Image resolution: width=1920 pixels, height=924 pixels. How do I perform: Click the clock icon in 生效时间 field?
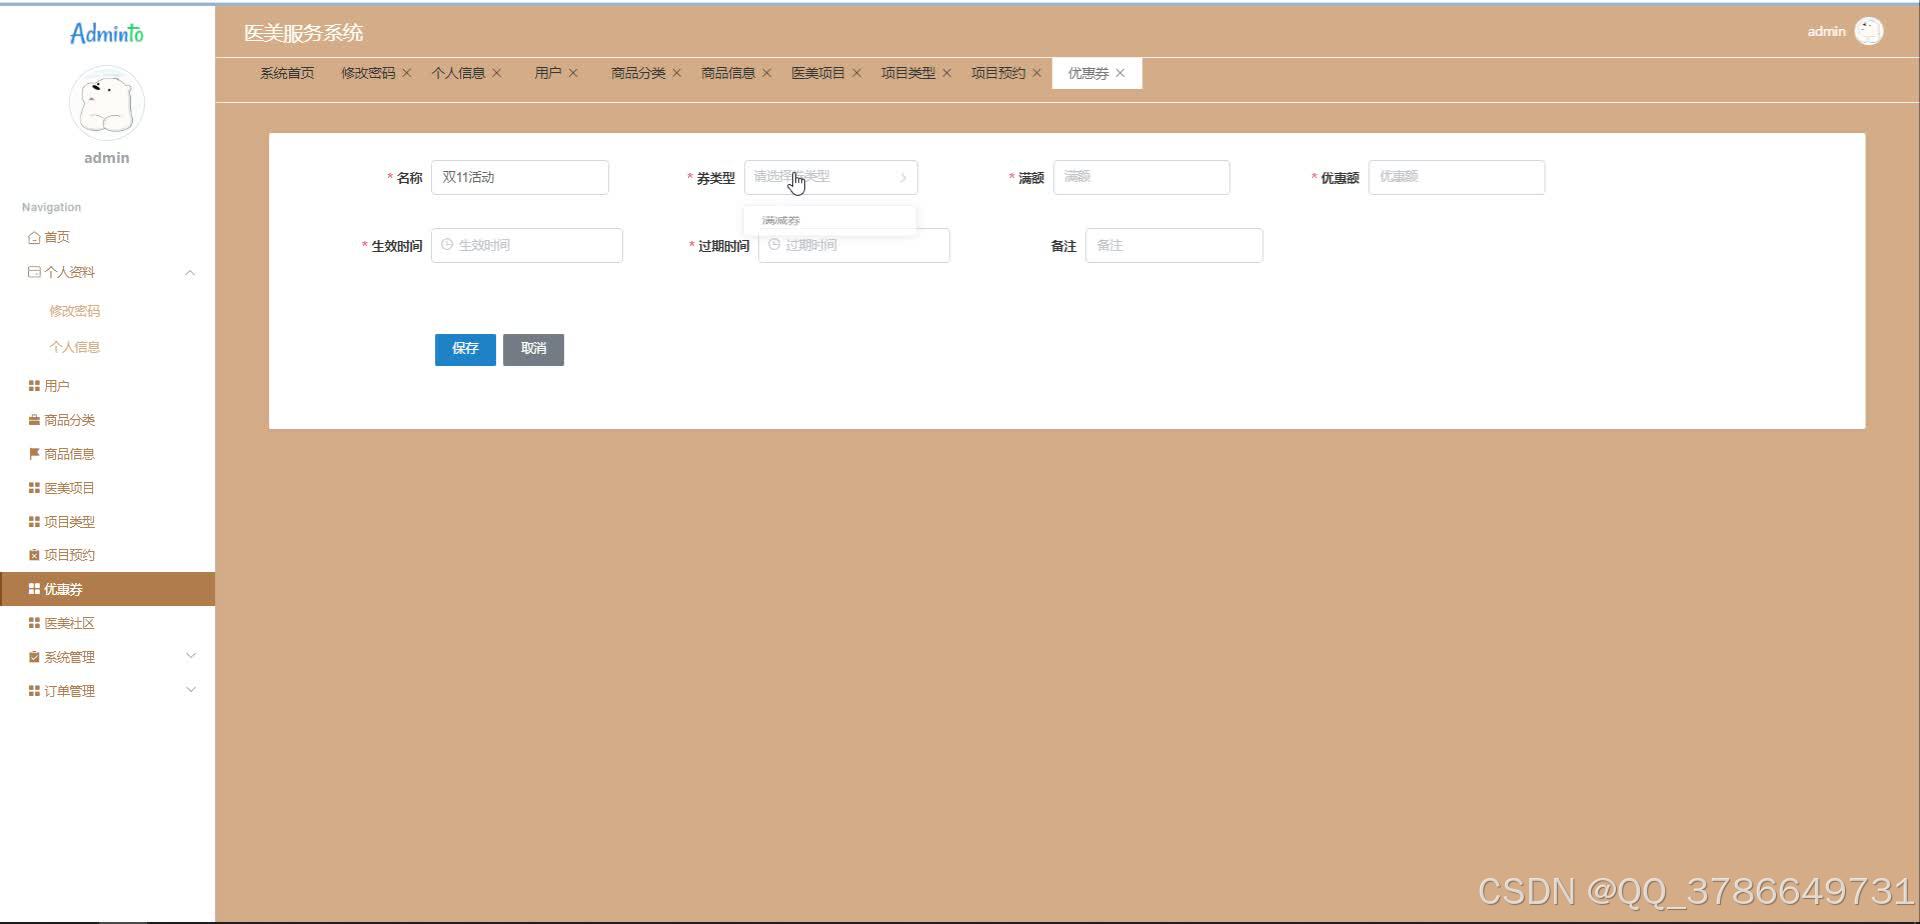tap(447, 245)
